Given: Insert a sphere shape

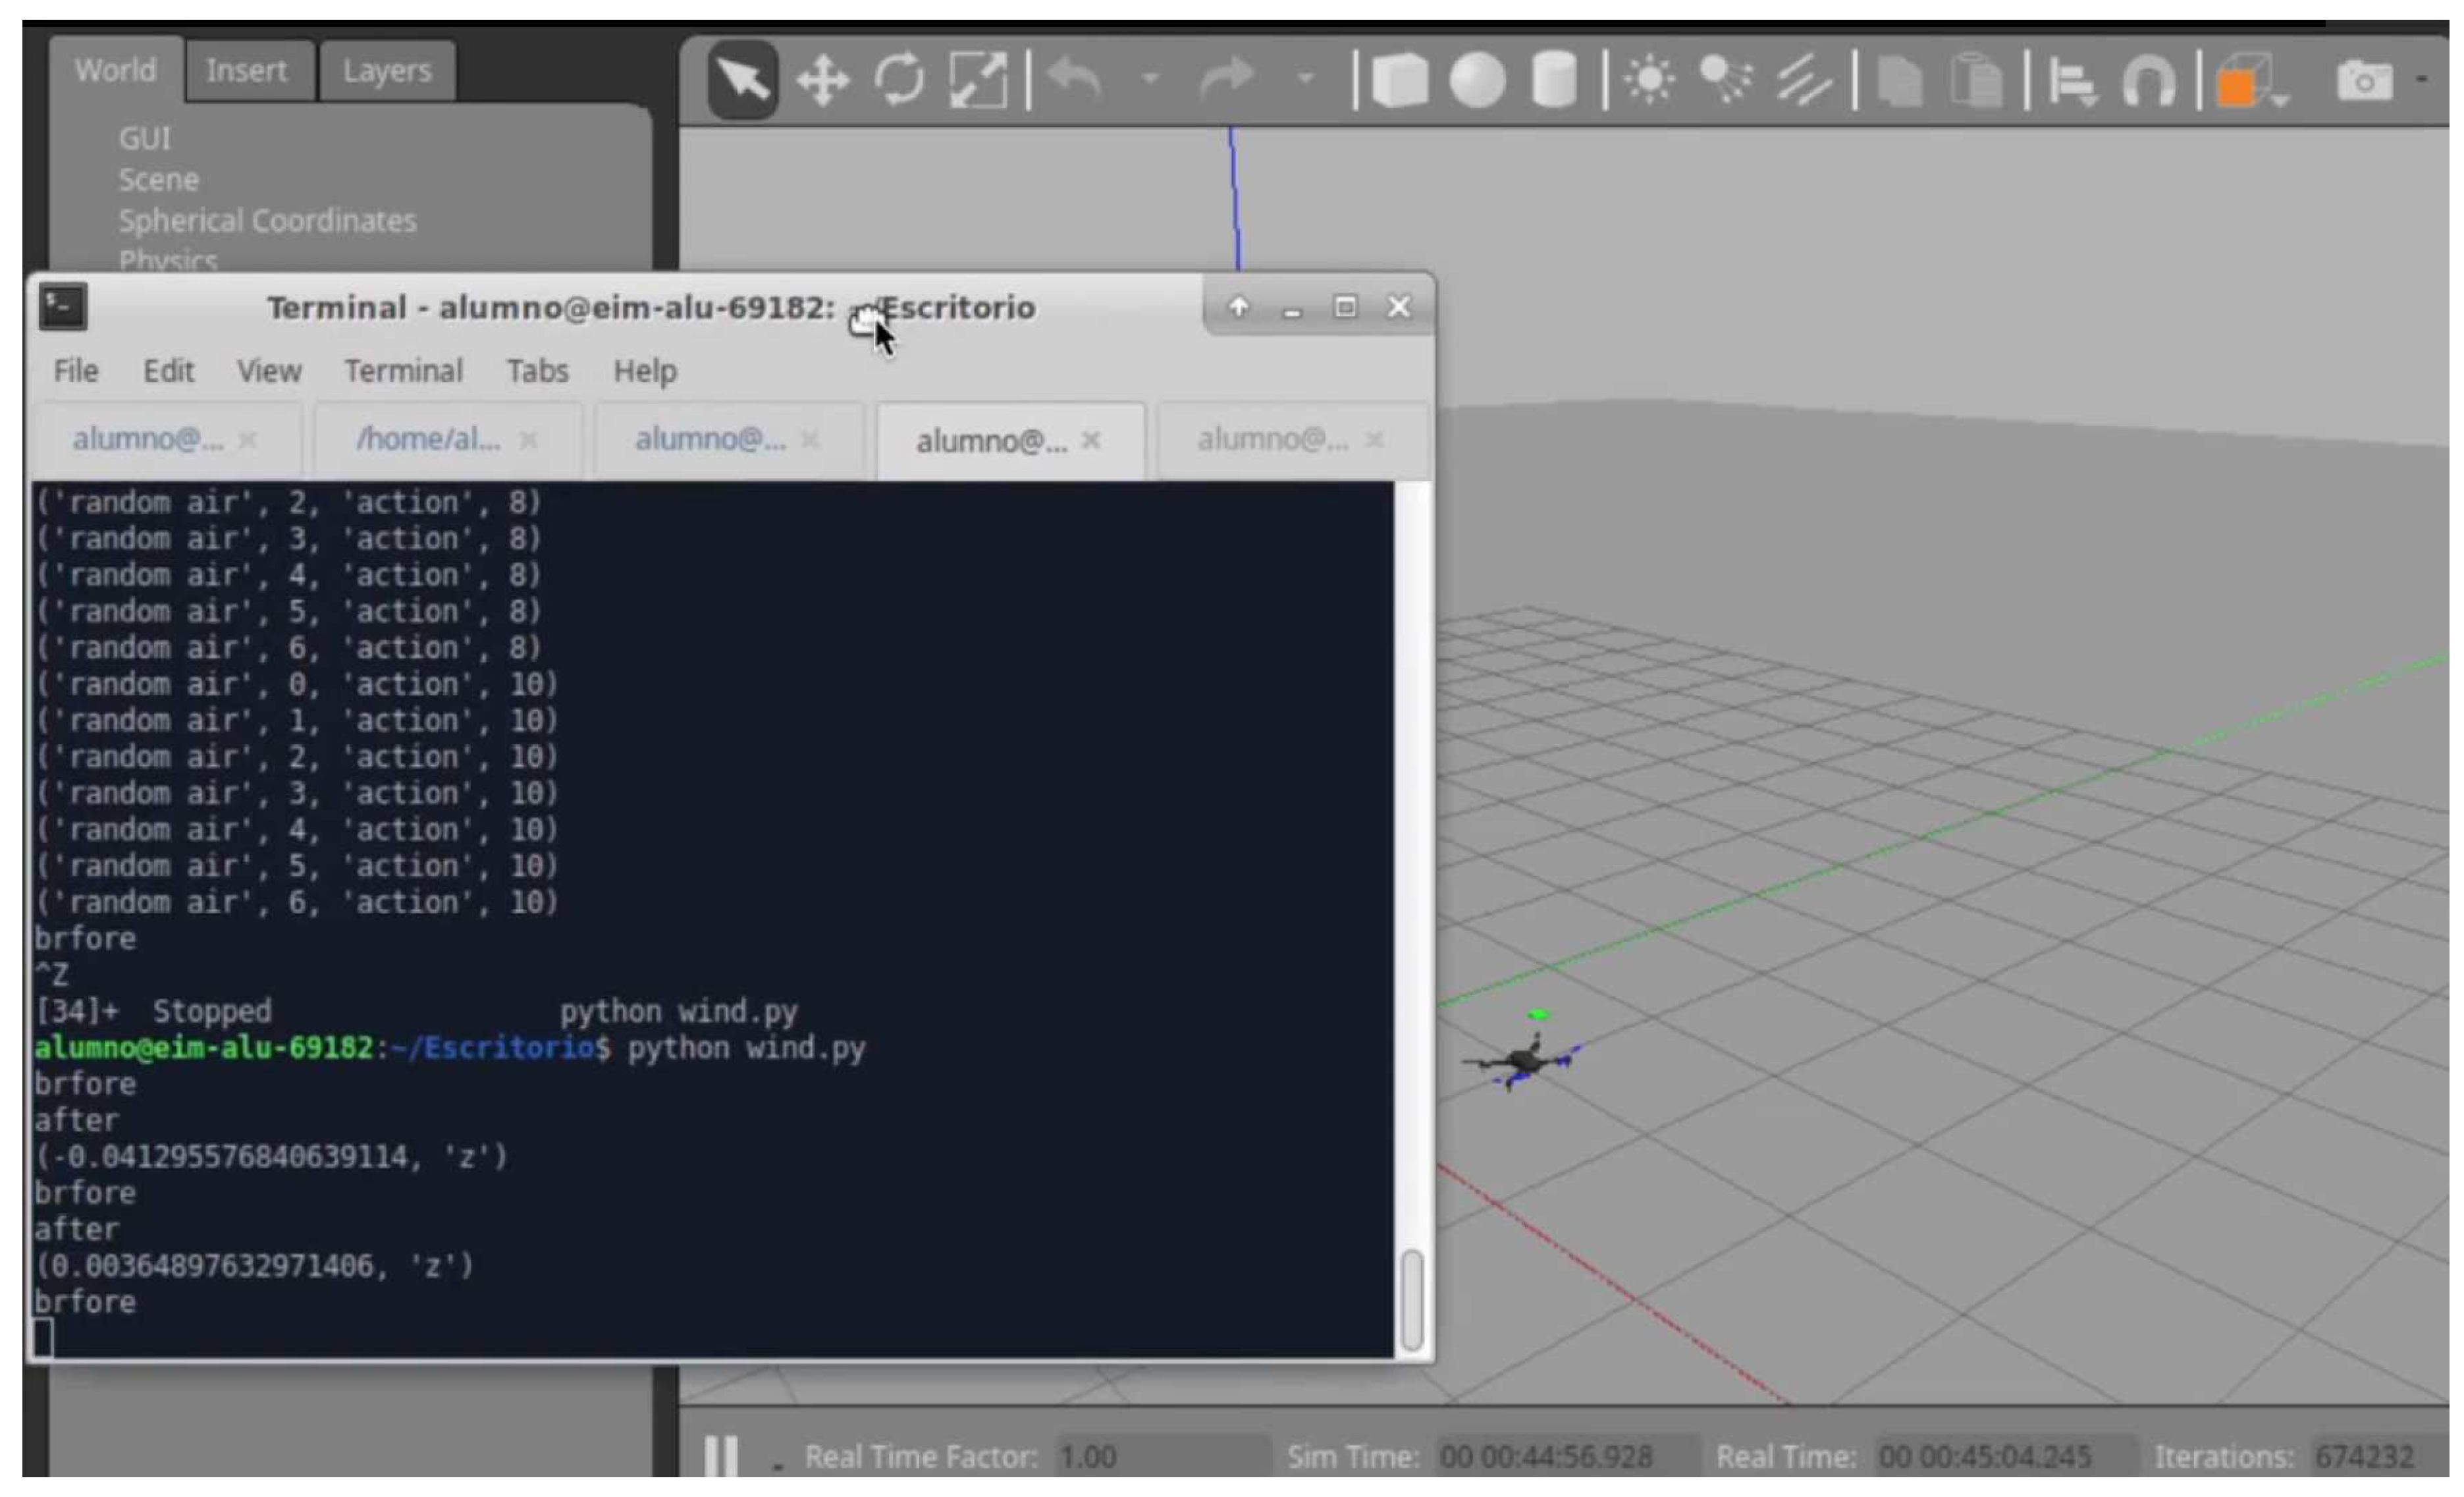Looking at the screenshot, I should [x=1477, y=80].
